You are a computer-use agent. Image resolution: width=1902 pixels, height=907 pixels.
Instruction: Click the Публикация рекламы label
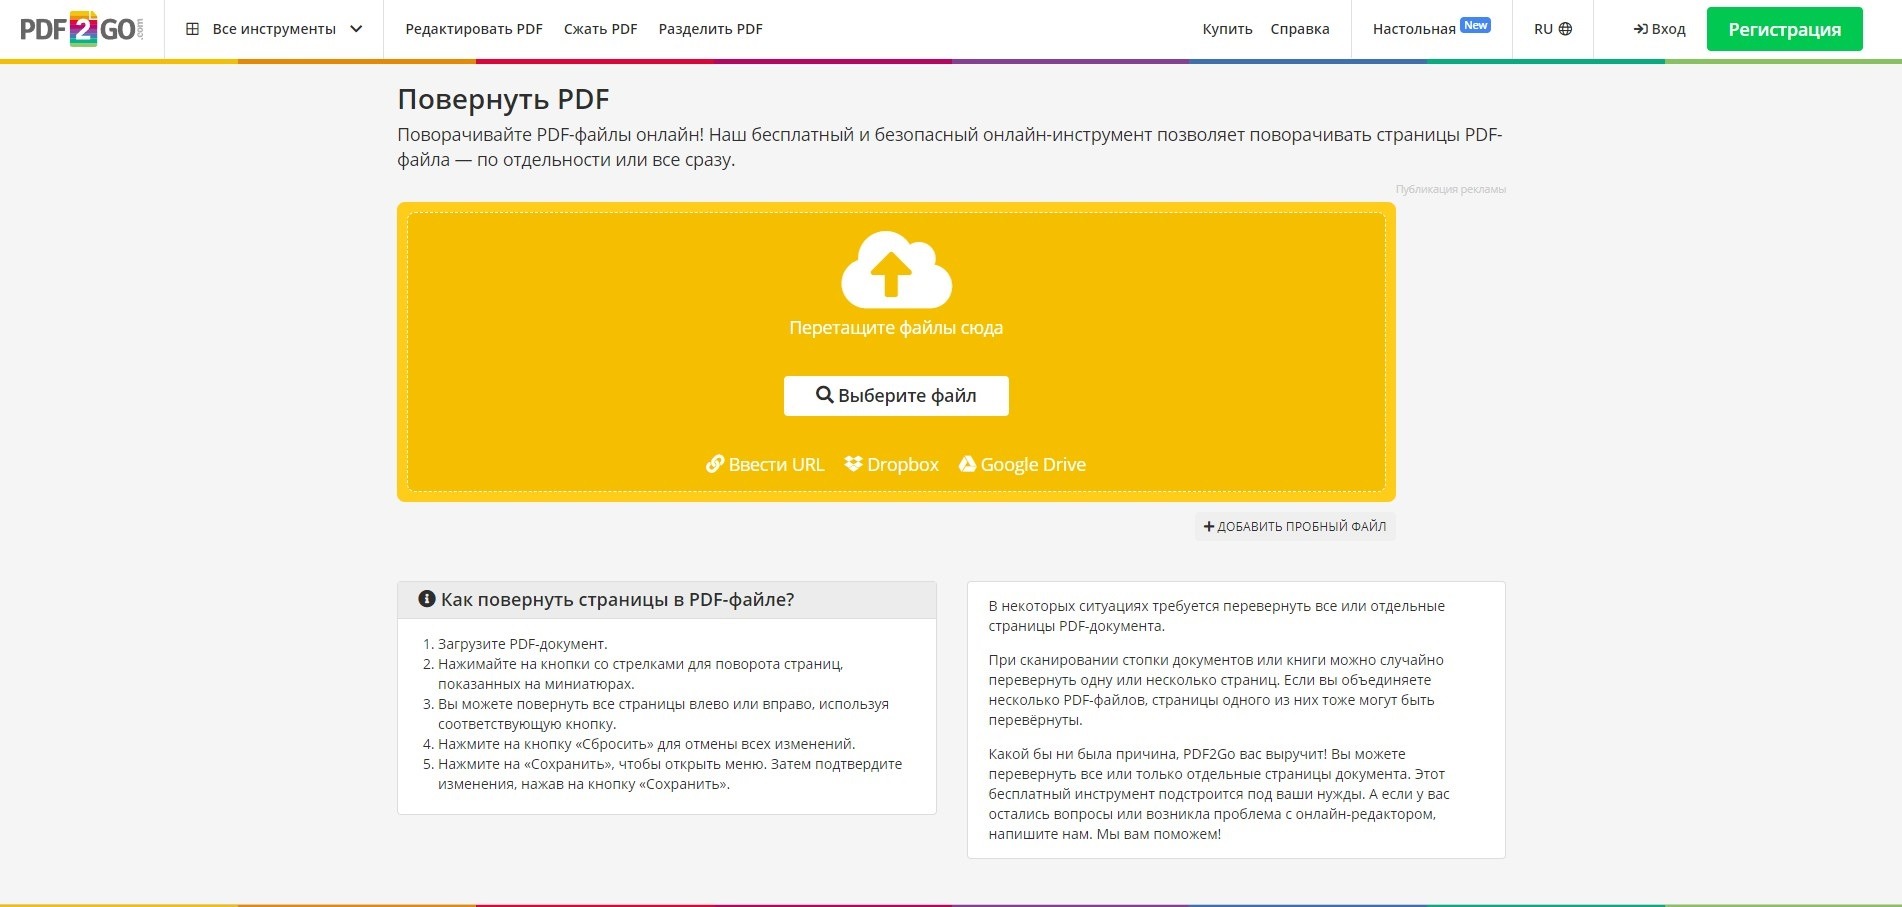point(1450,189)
